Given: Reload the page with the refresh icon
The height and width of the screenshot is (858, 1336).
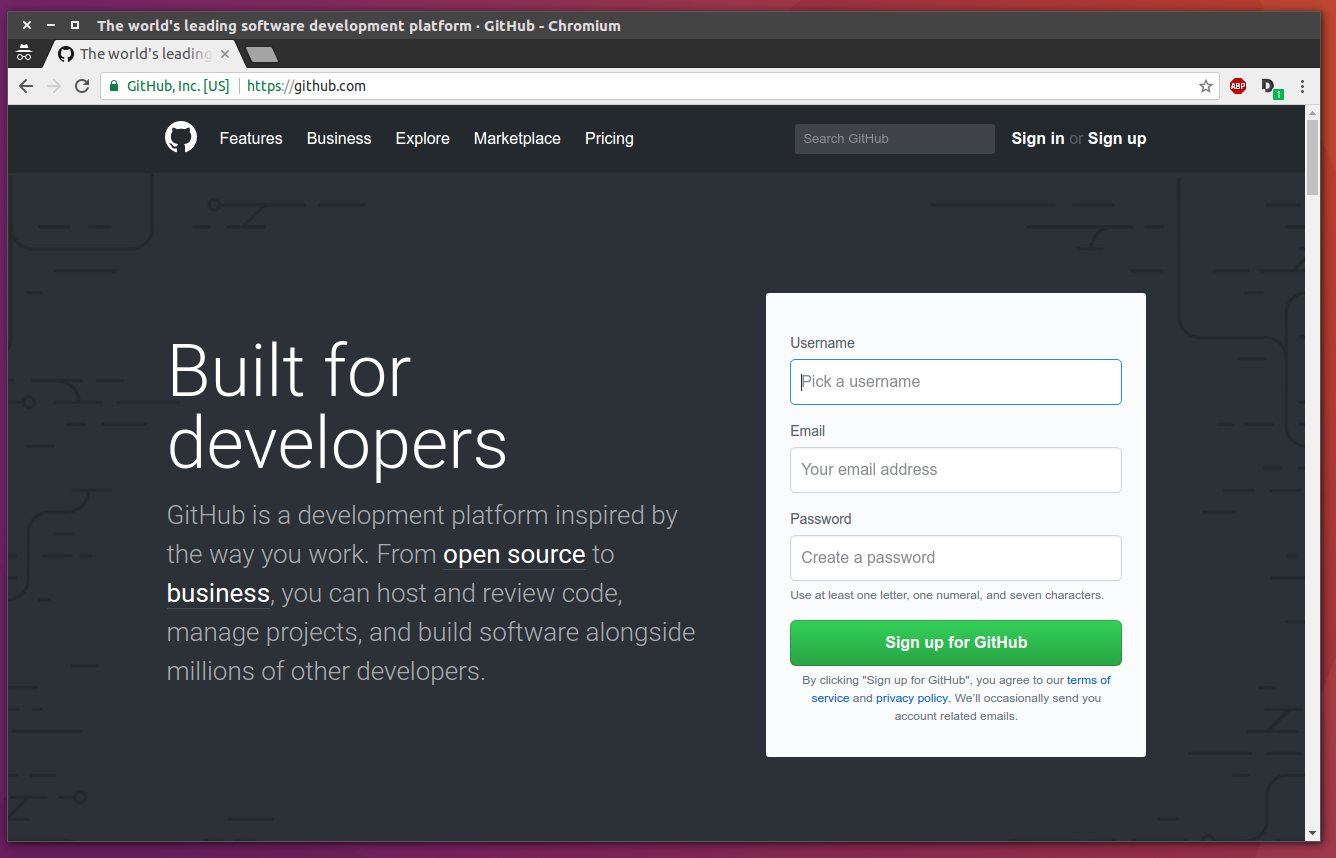Looking at the screenshot, I should [82, 86].
